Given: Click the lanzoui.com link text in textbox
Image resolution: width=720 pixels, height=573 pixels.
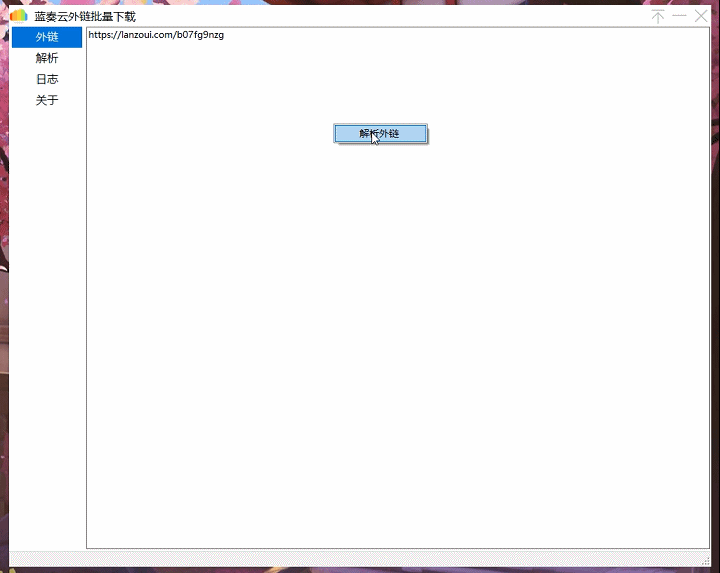Looking at the screenshot, I should pyautogui.click(x=156, y=35).
